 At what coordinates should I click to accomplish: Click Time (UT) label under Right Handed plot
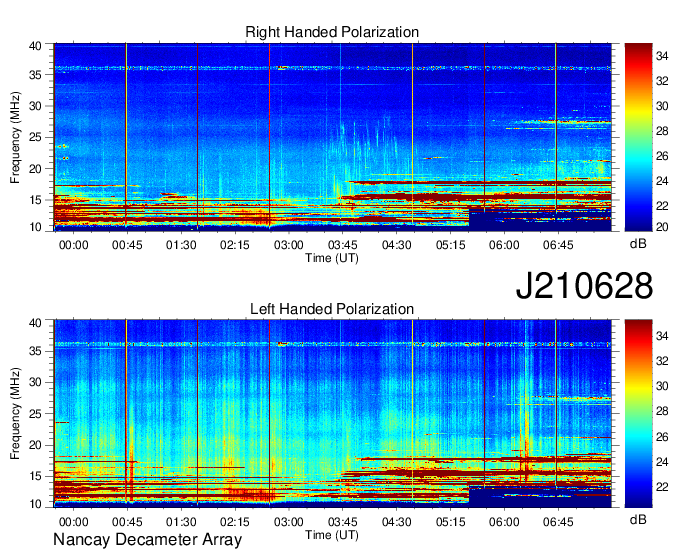tap(332, 258)
